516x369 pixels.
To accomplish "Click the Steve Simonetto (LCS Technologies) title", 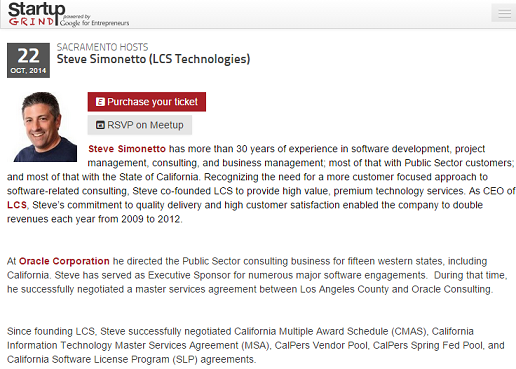I will click(x=153, y=59).
